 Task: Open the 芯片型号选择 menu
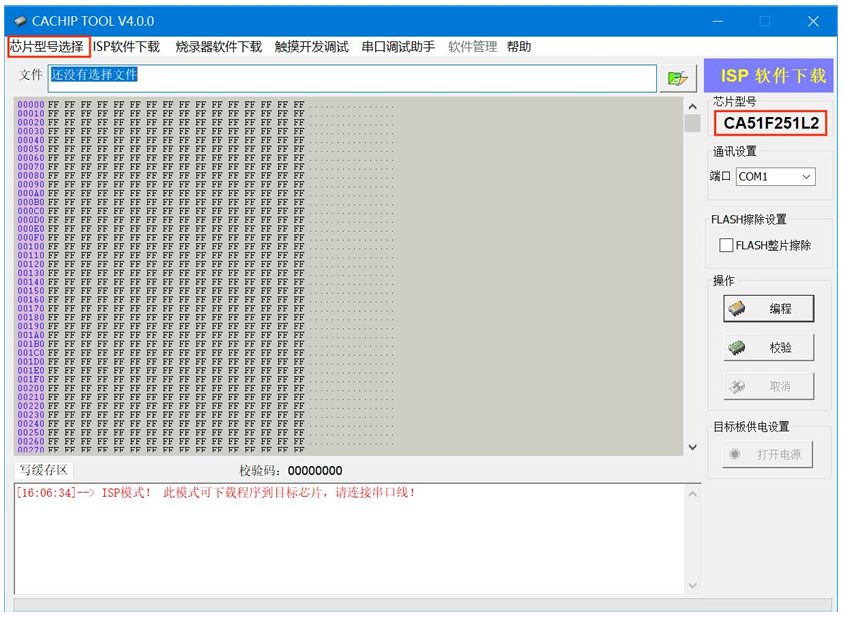point(47,47)
